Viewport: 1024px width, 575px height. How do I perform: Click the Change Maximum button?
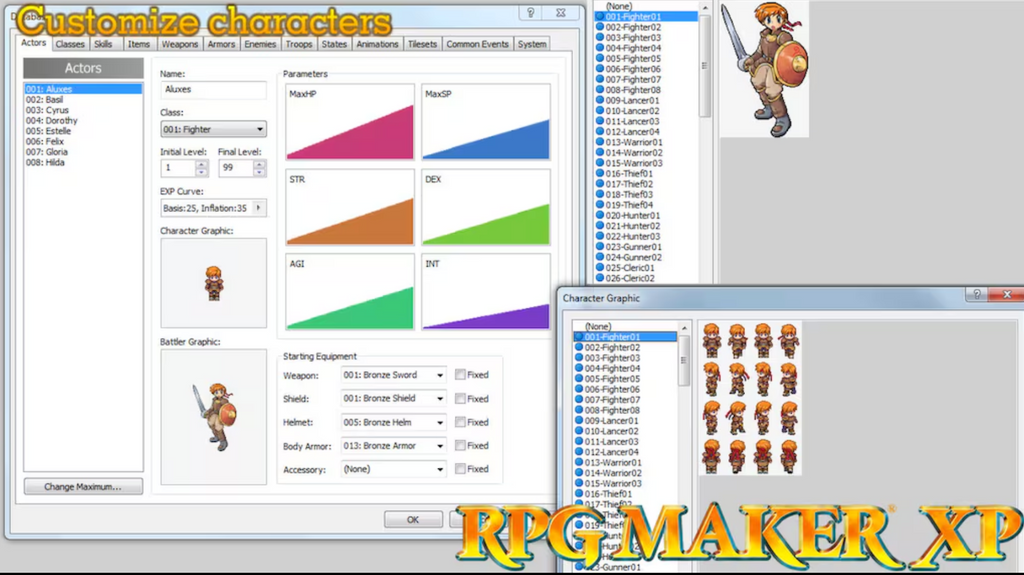tap(83, 487)
